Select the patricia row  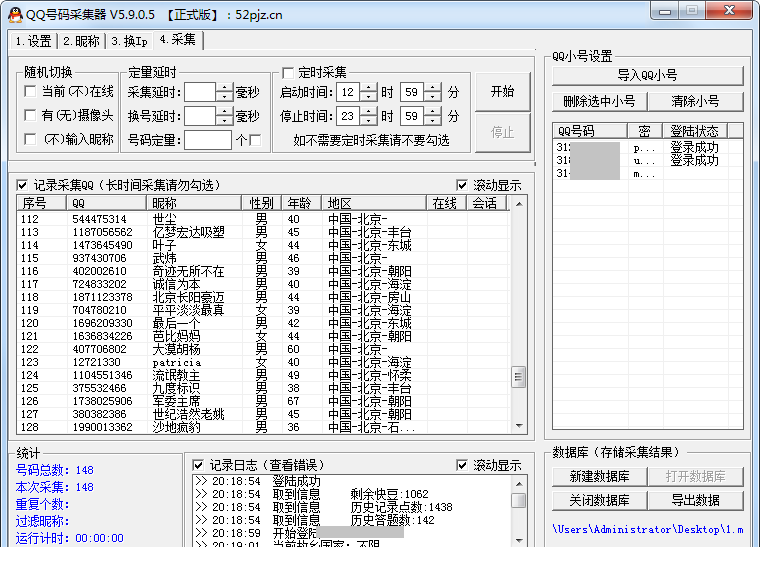(x=264, y=362)
